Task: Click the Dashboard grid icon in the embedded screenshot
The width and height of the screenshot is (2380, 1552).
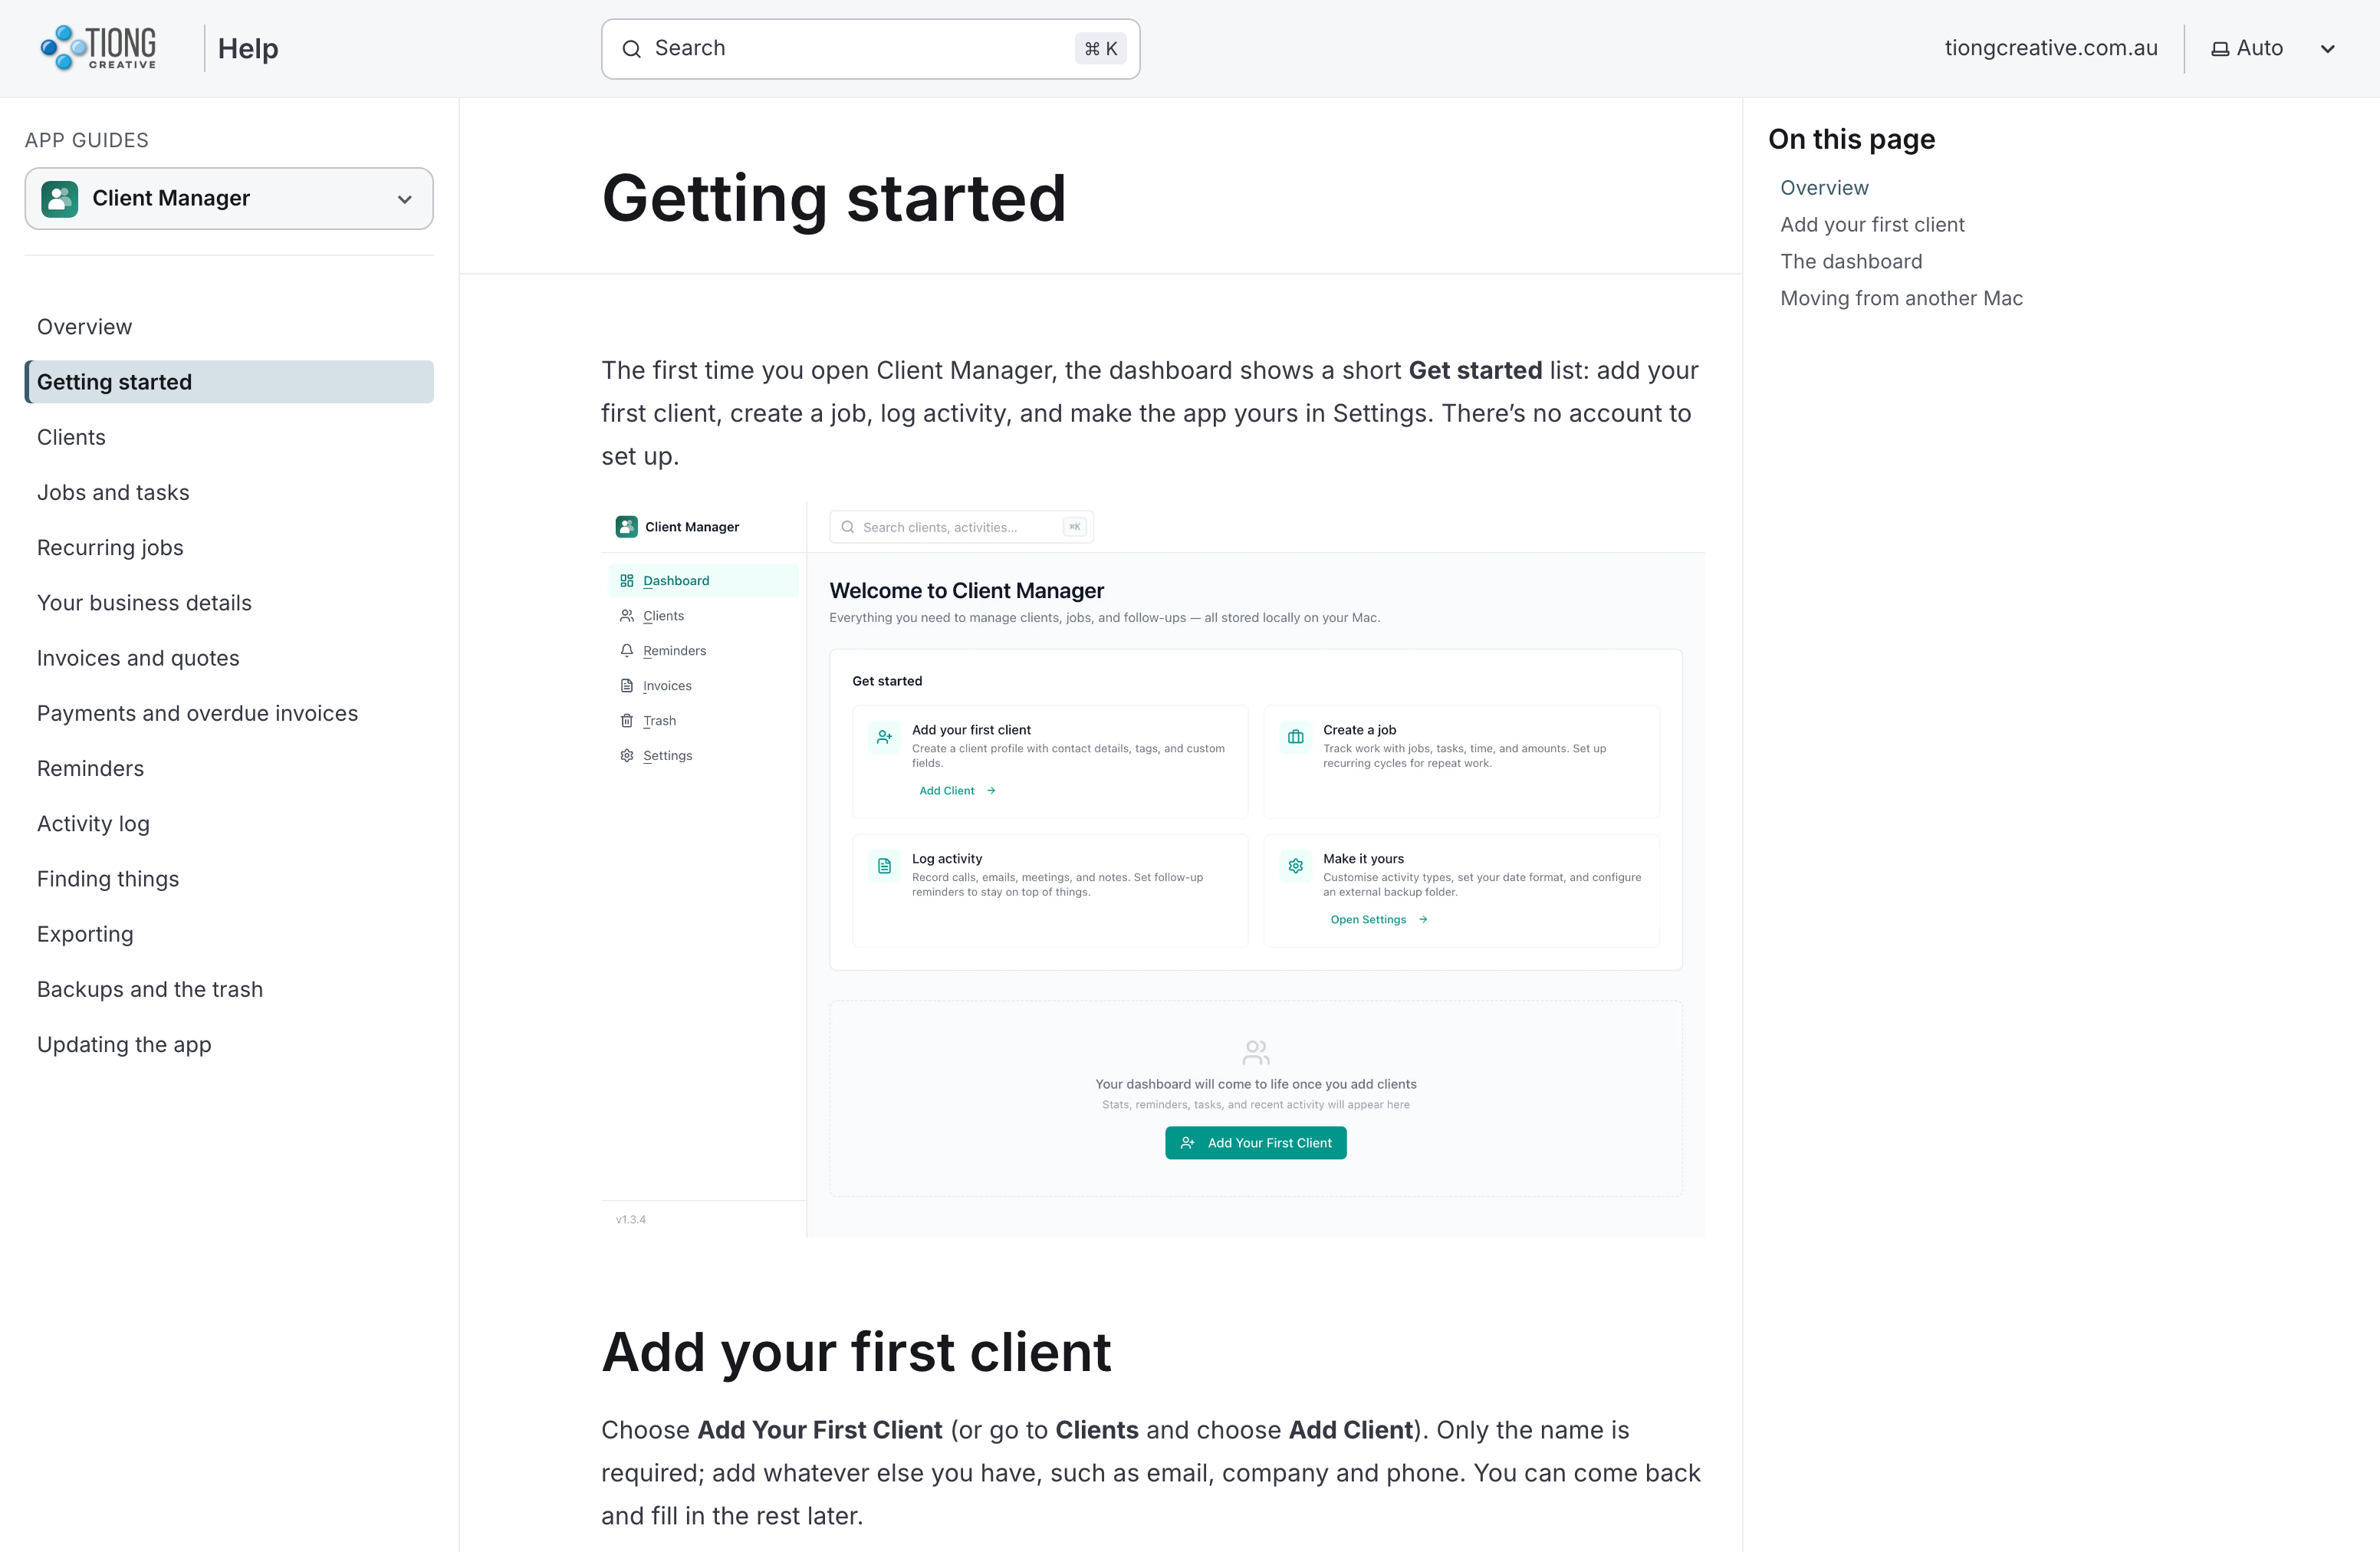Action: 627,581
